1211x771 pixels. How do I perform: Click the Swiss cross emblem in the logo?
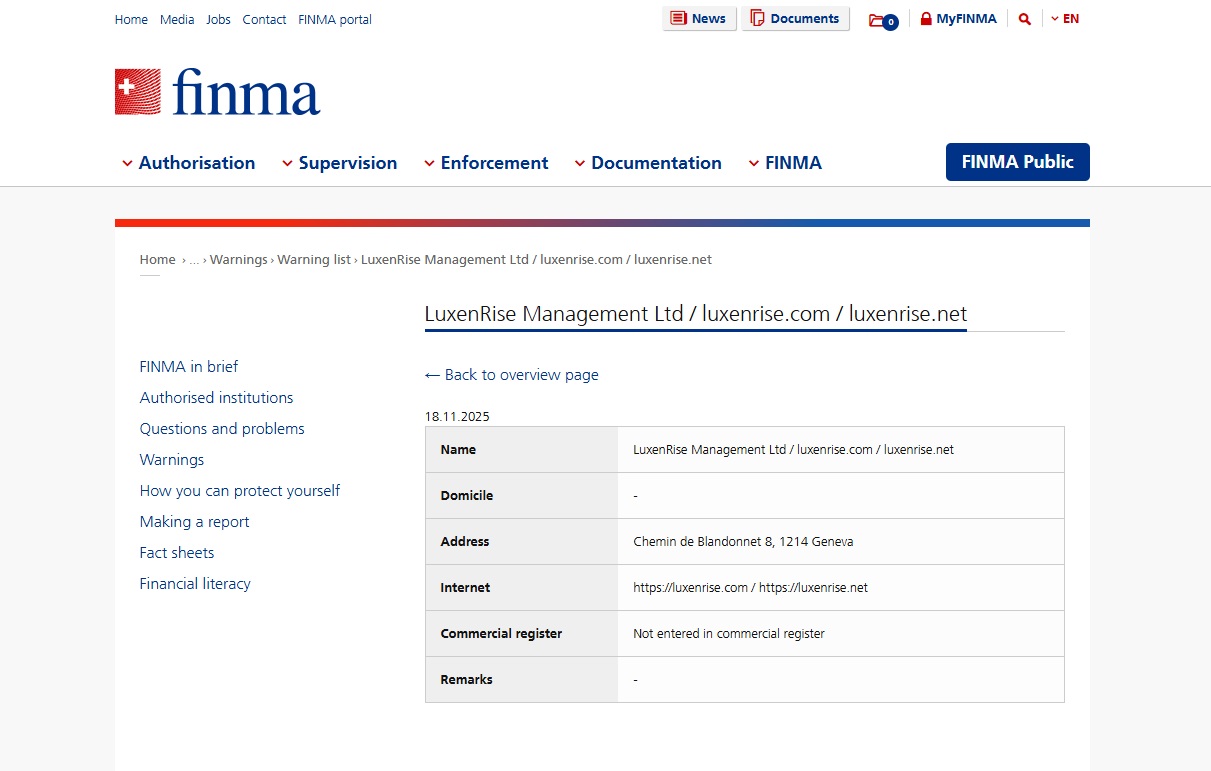click(137, 89)
